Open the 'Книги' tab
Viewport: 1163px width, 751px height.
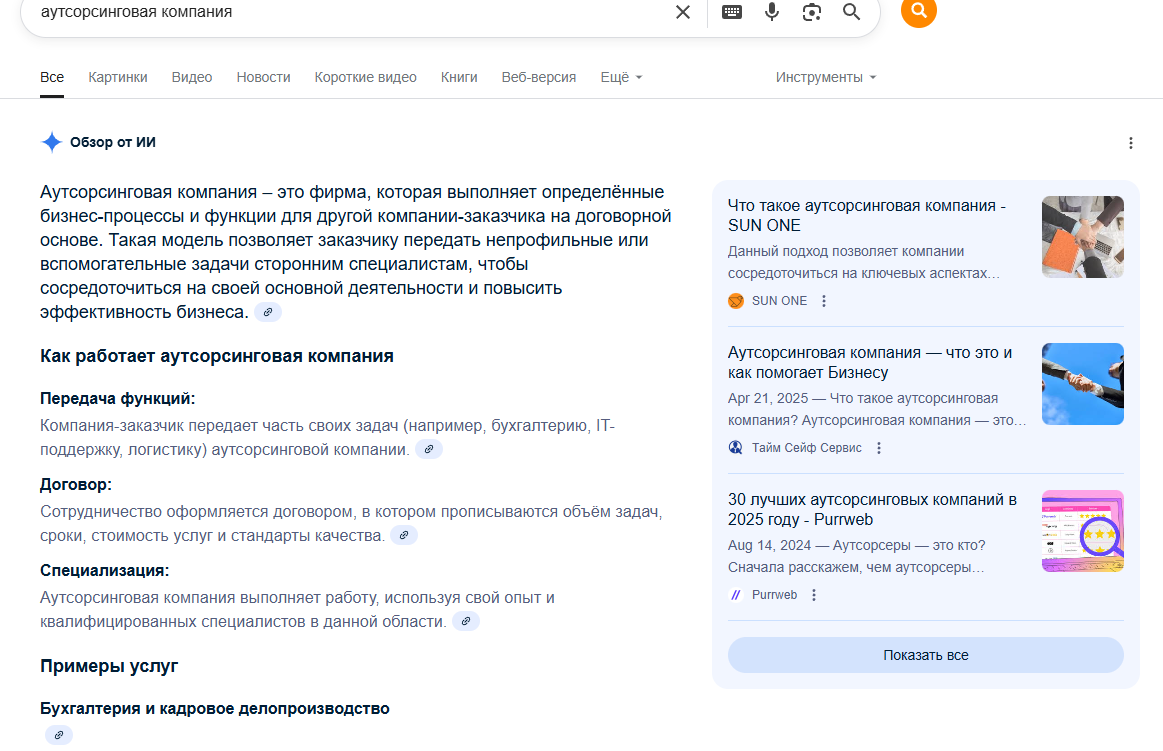pos(459,77)
